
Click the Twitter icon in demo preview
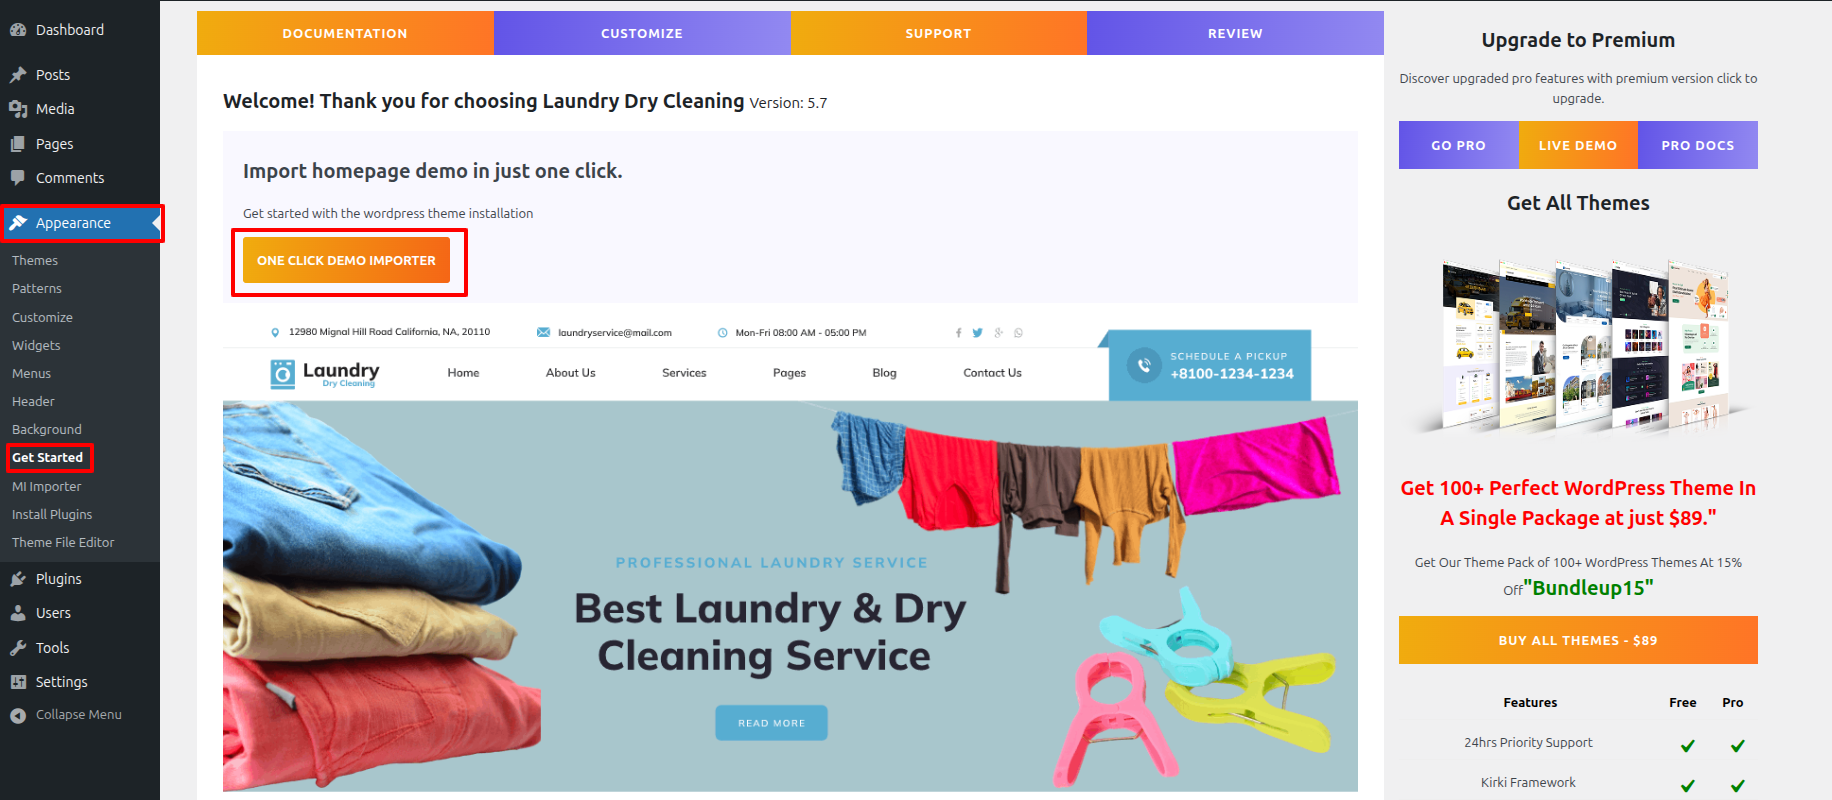pyautogui.click(x=977, y=333)
